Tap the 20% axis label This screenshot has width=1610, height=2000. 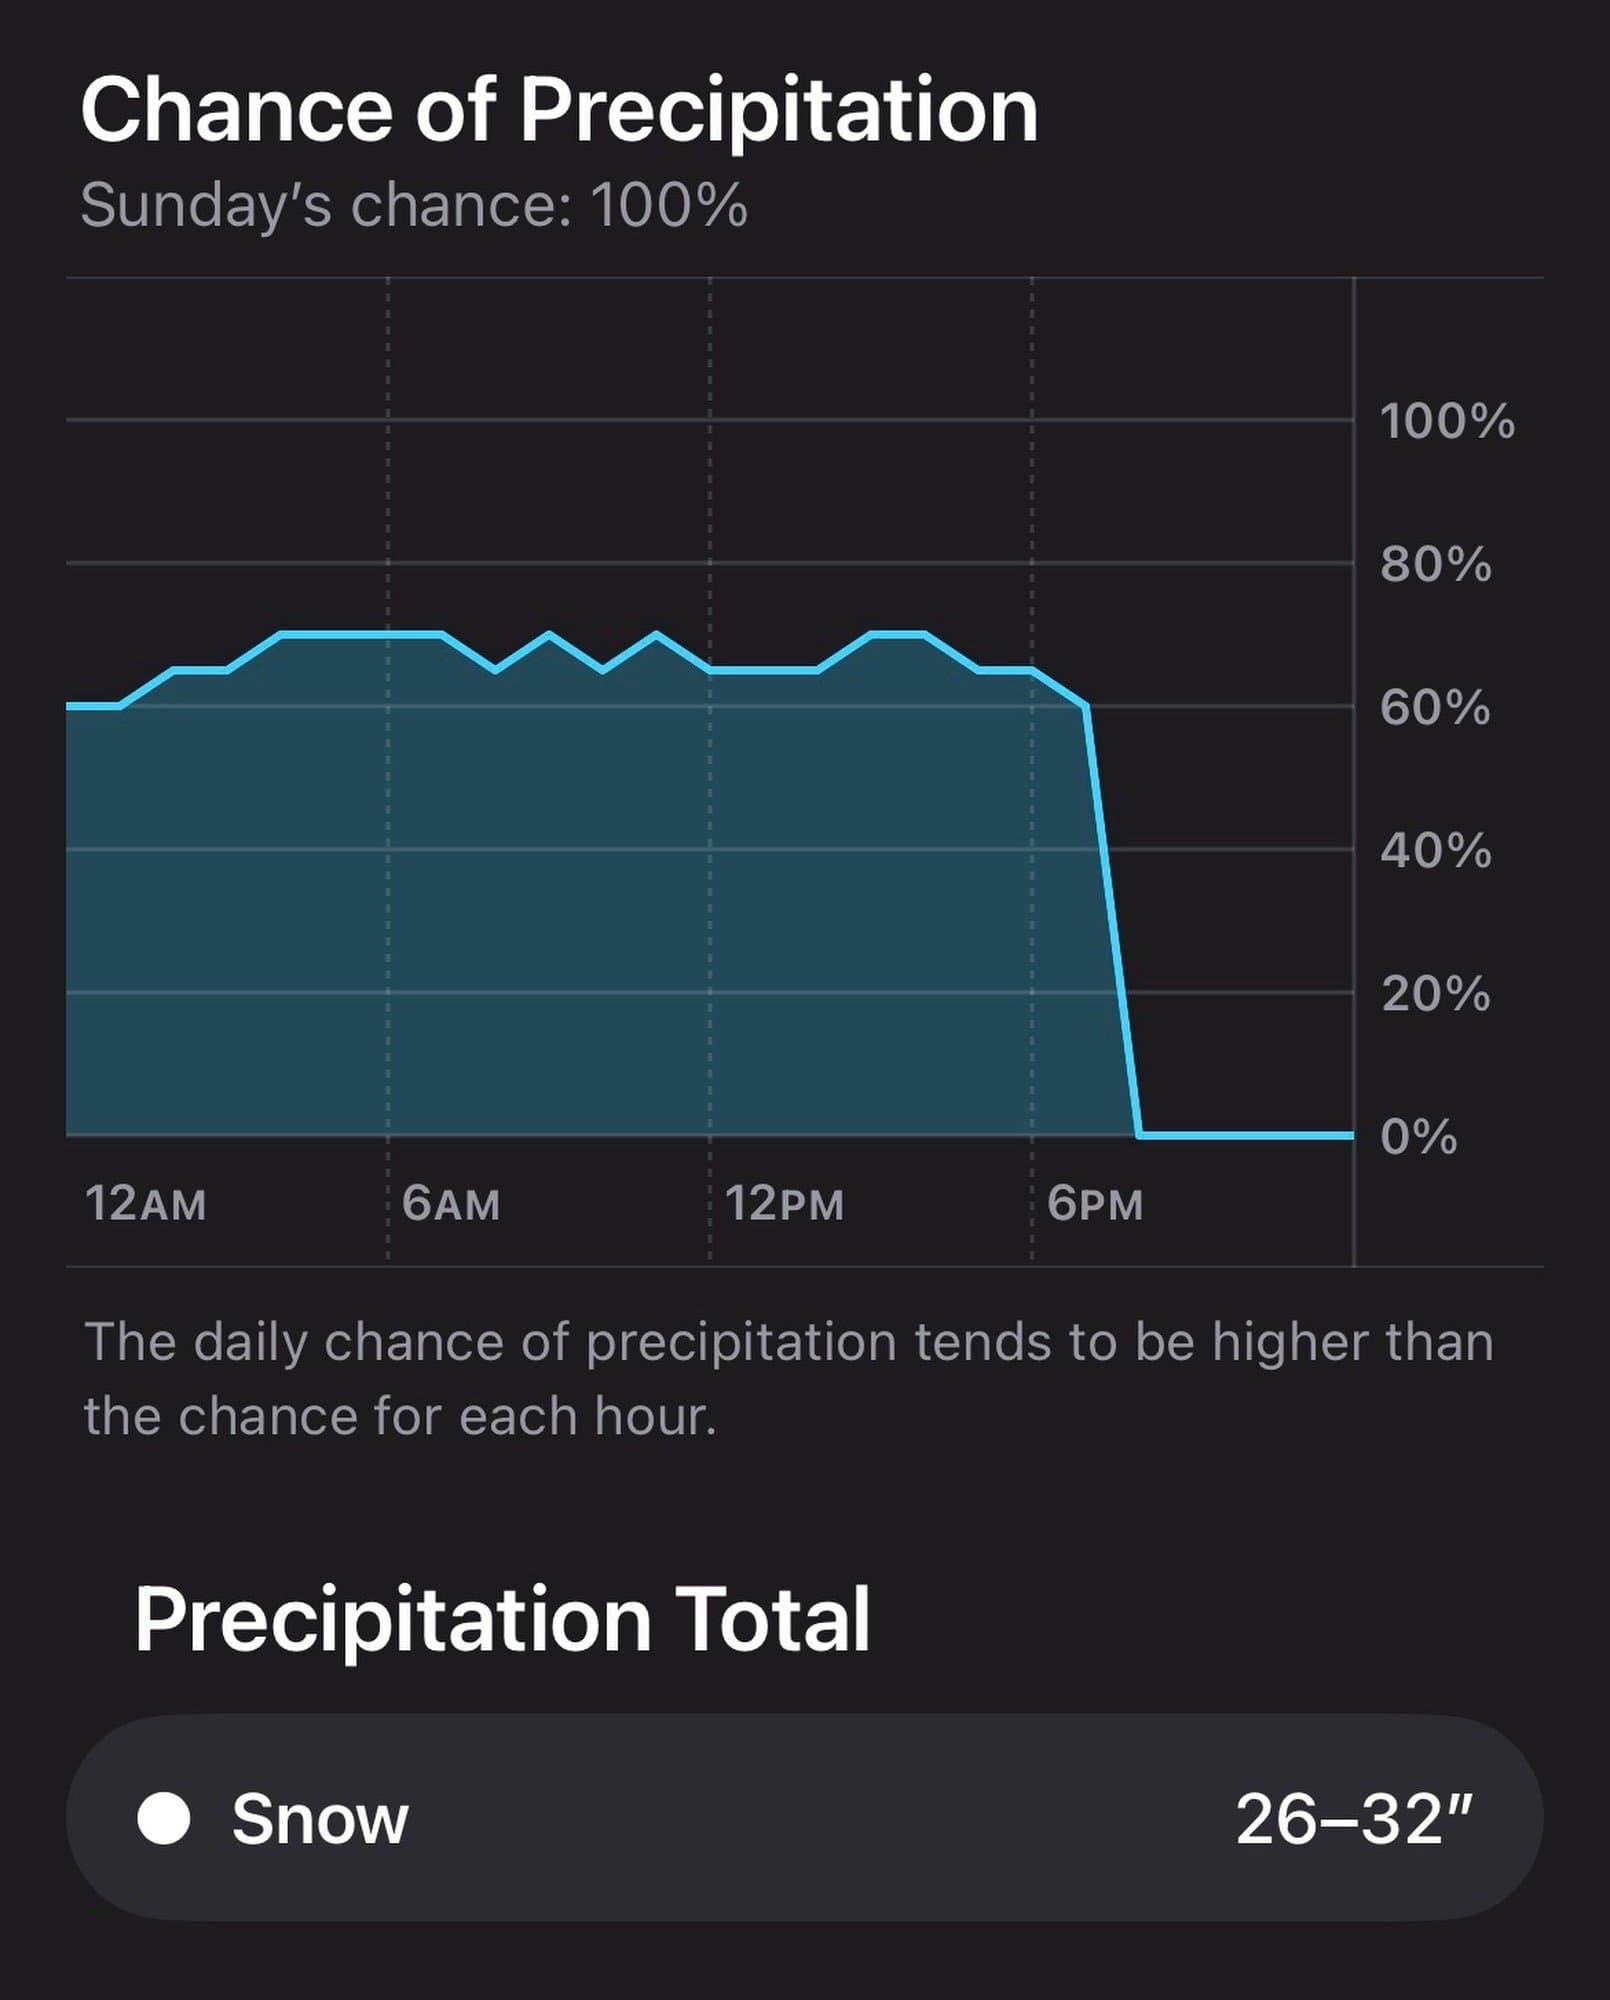click(x=1436, y=994)
